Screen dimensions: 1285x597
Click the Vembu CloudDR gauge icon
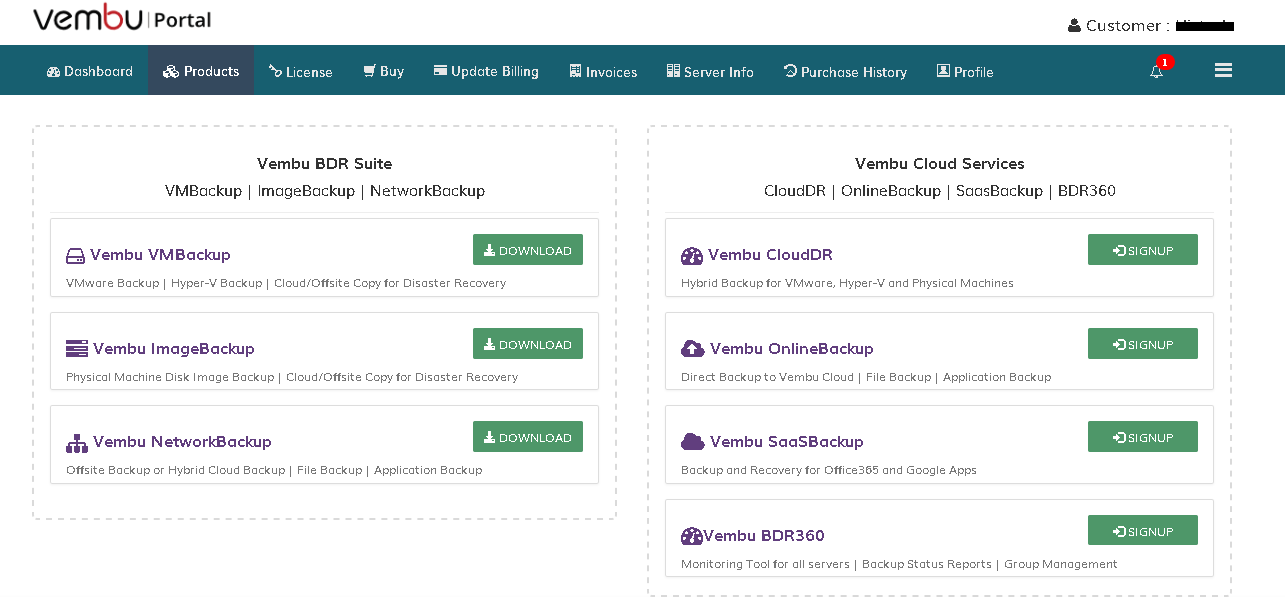[x=692, y=256]
